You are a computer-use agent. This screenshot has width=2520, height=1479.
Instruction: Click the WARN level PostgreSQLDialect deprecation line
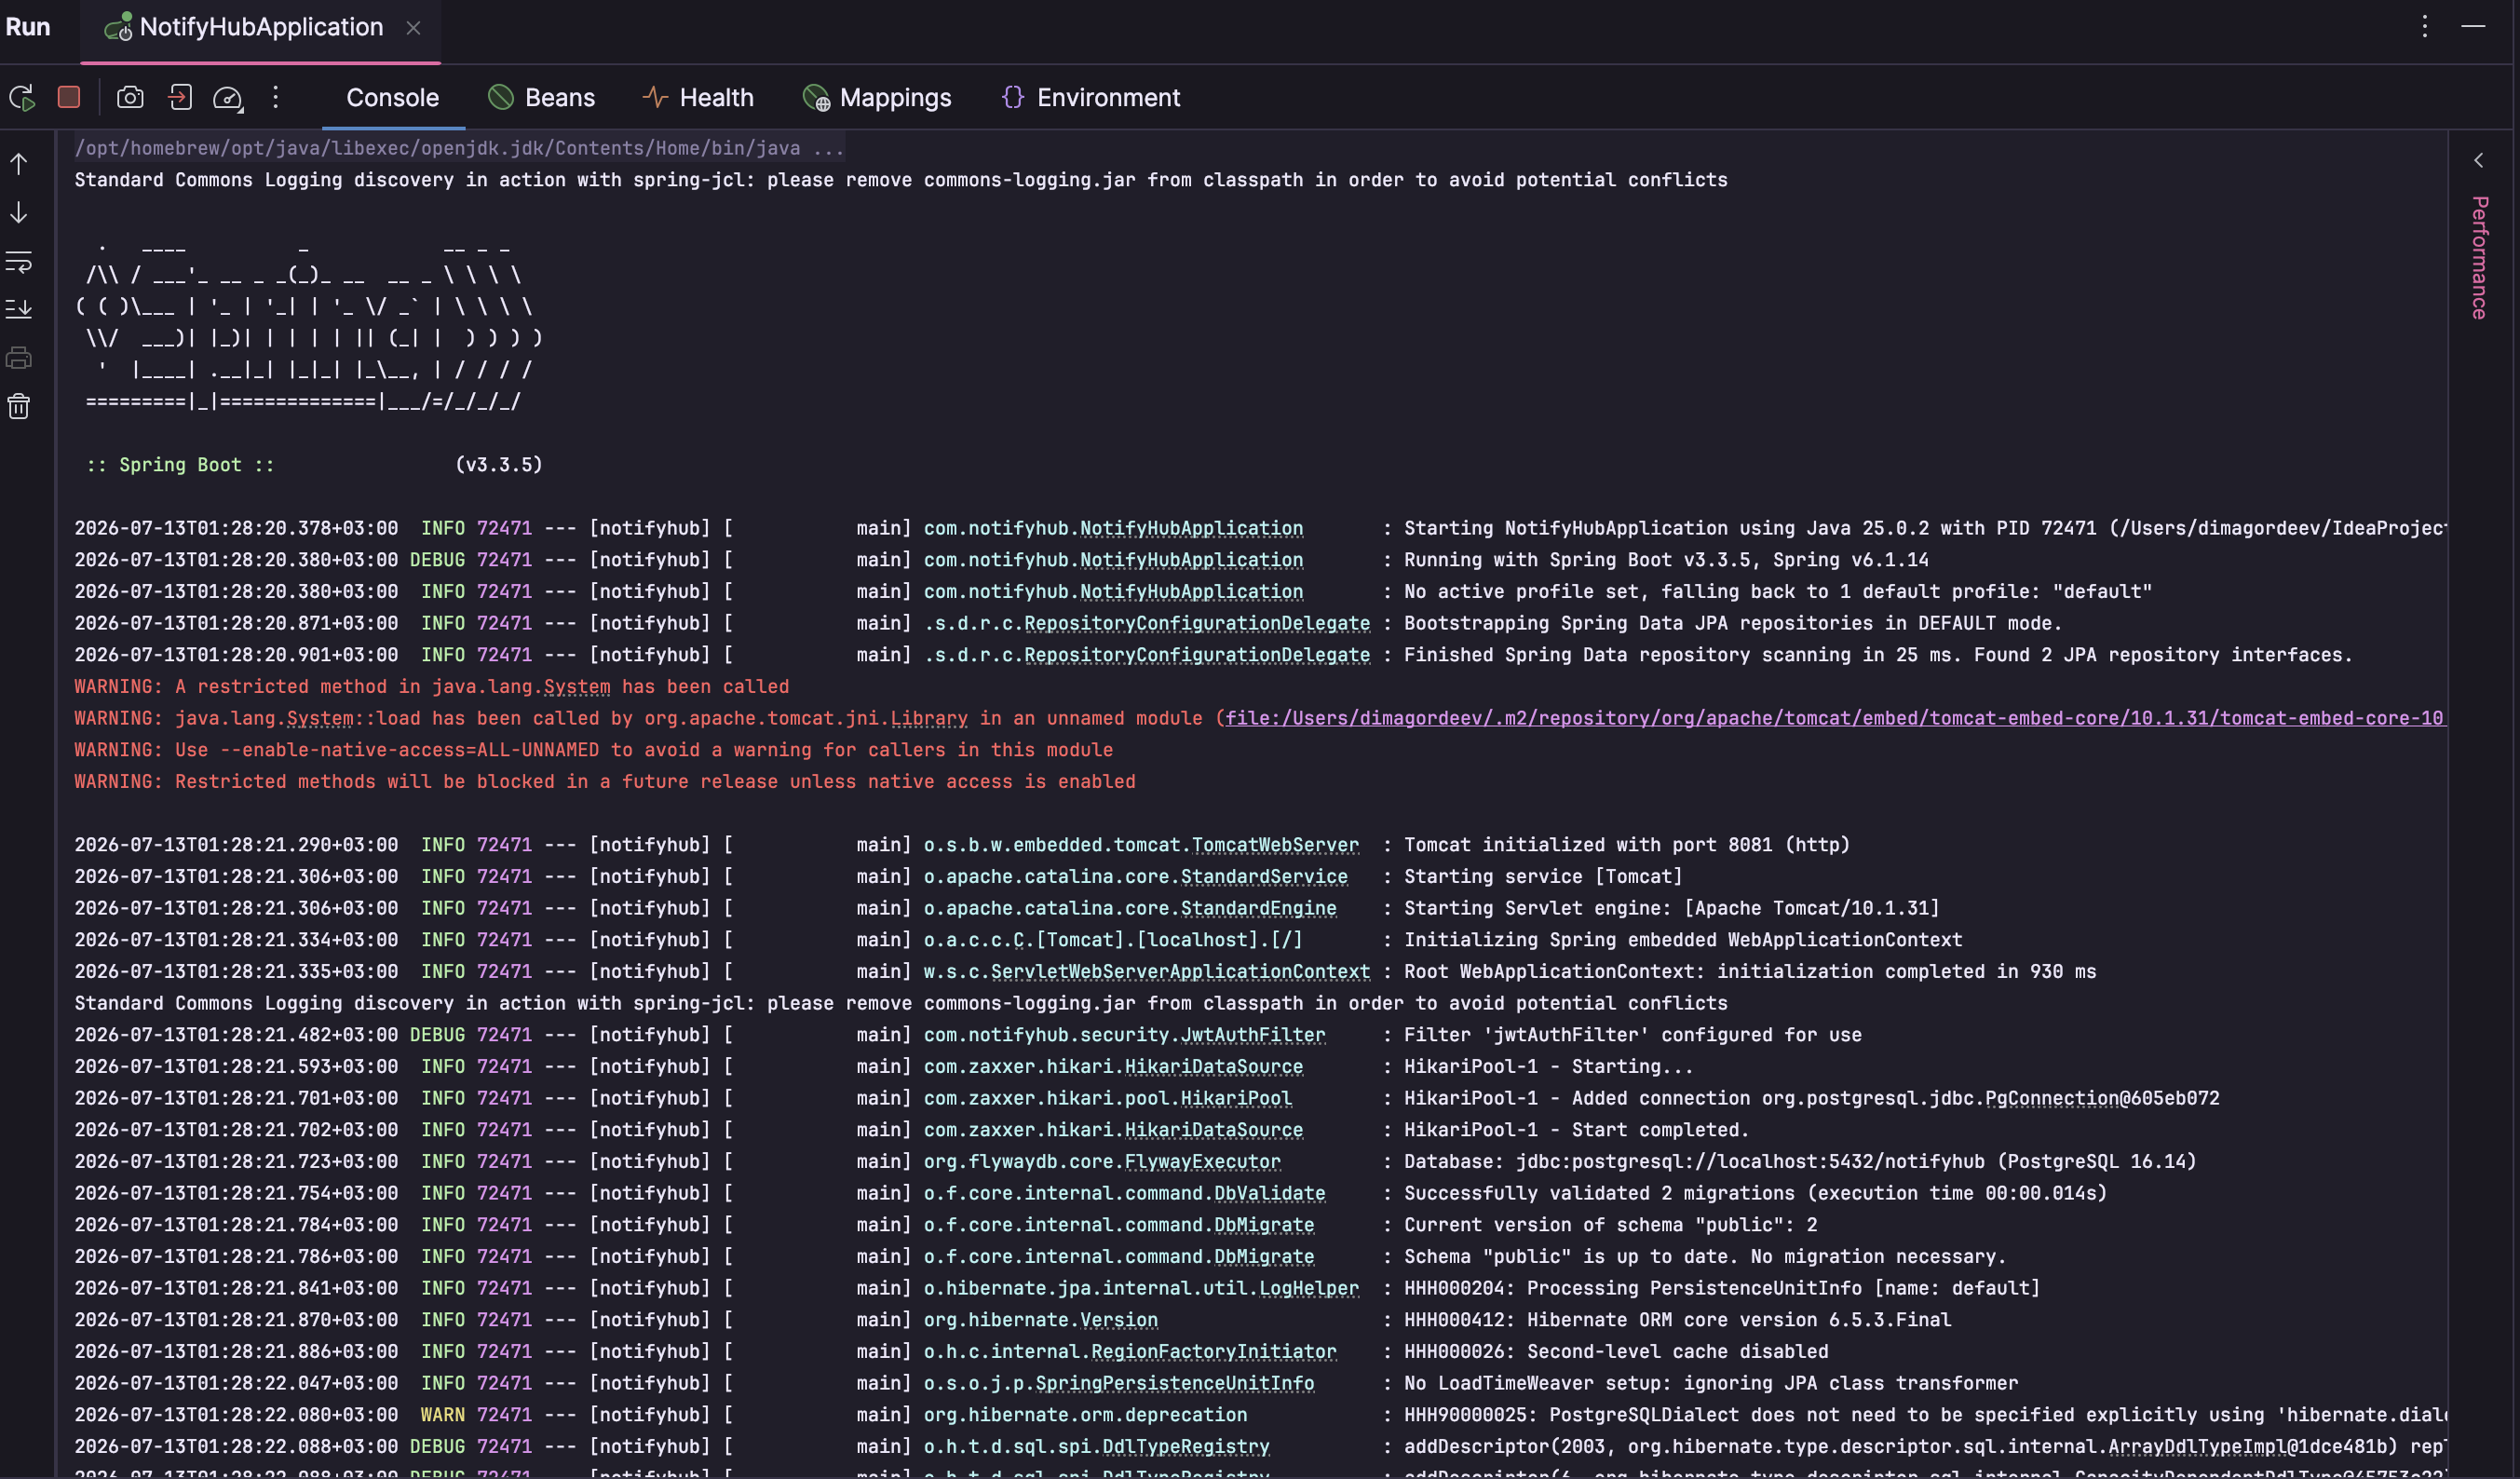click(1260, 1415)
